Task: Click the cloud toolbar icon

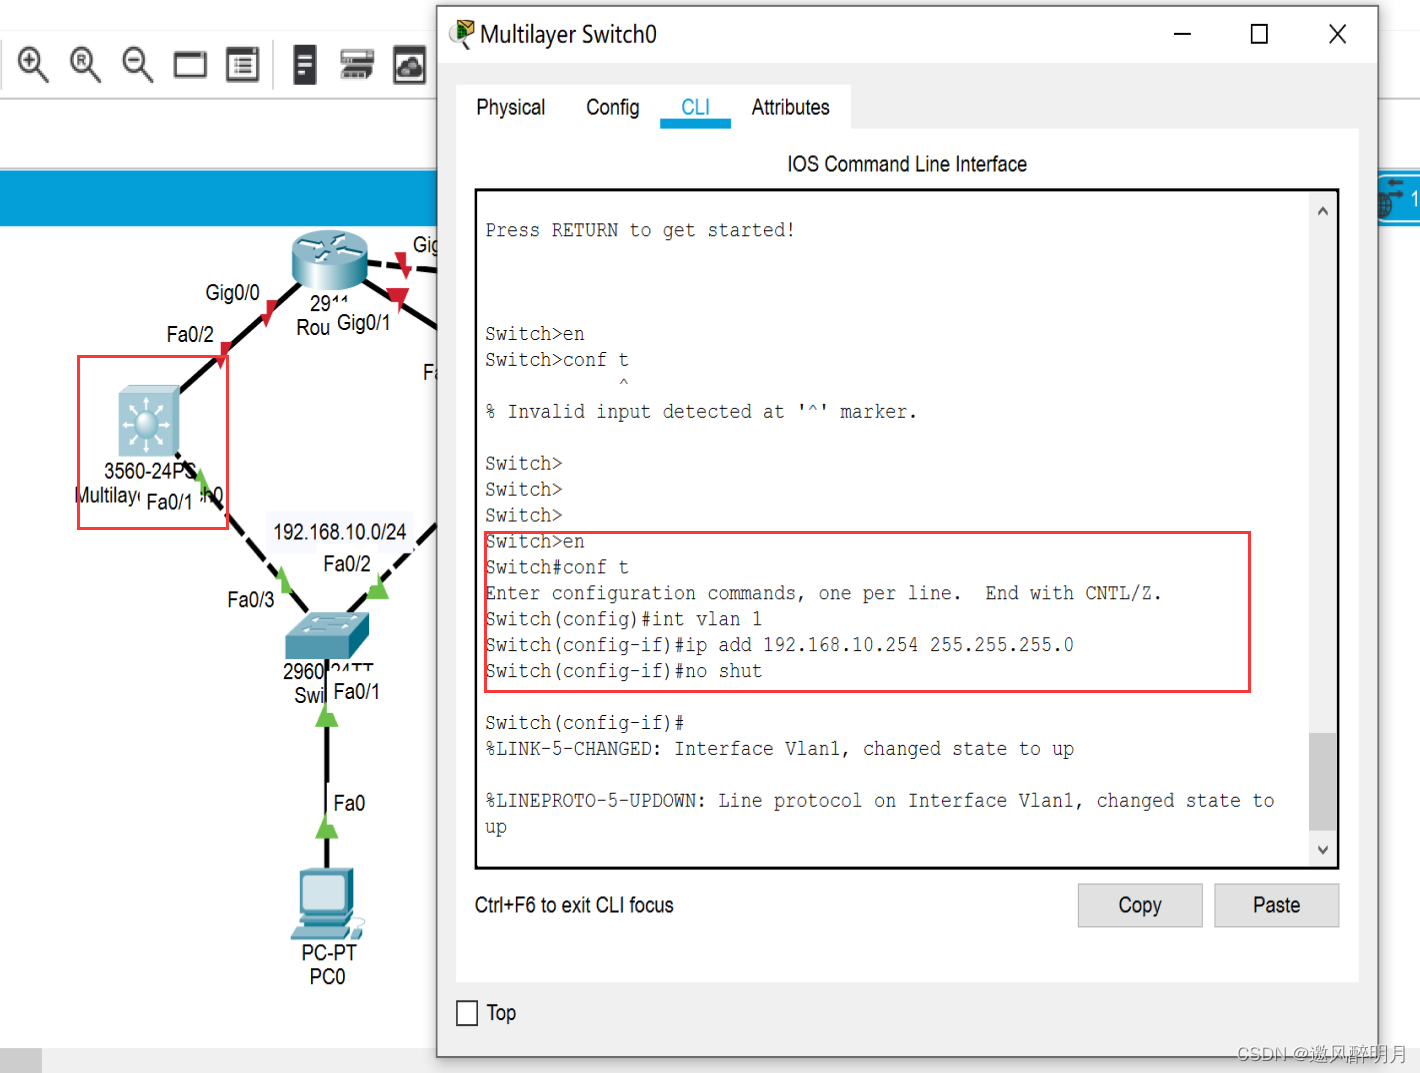Action: 409,66
